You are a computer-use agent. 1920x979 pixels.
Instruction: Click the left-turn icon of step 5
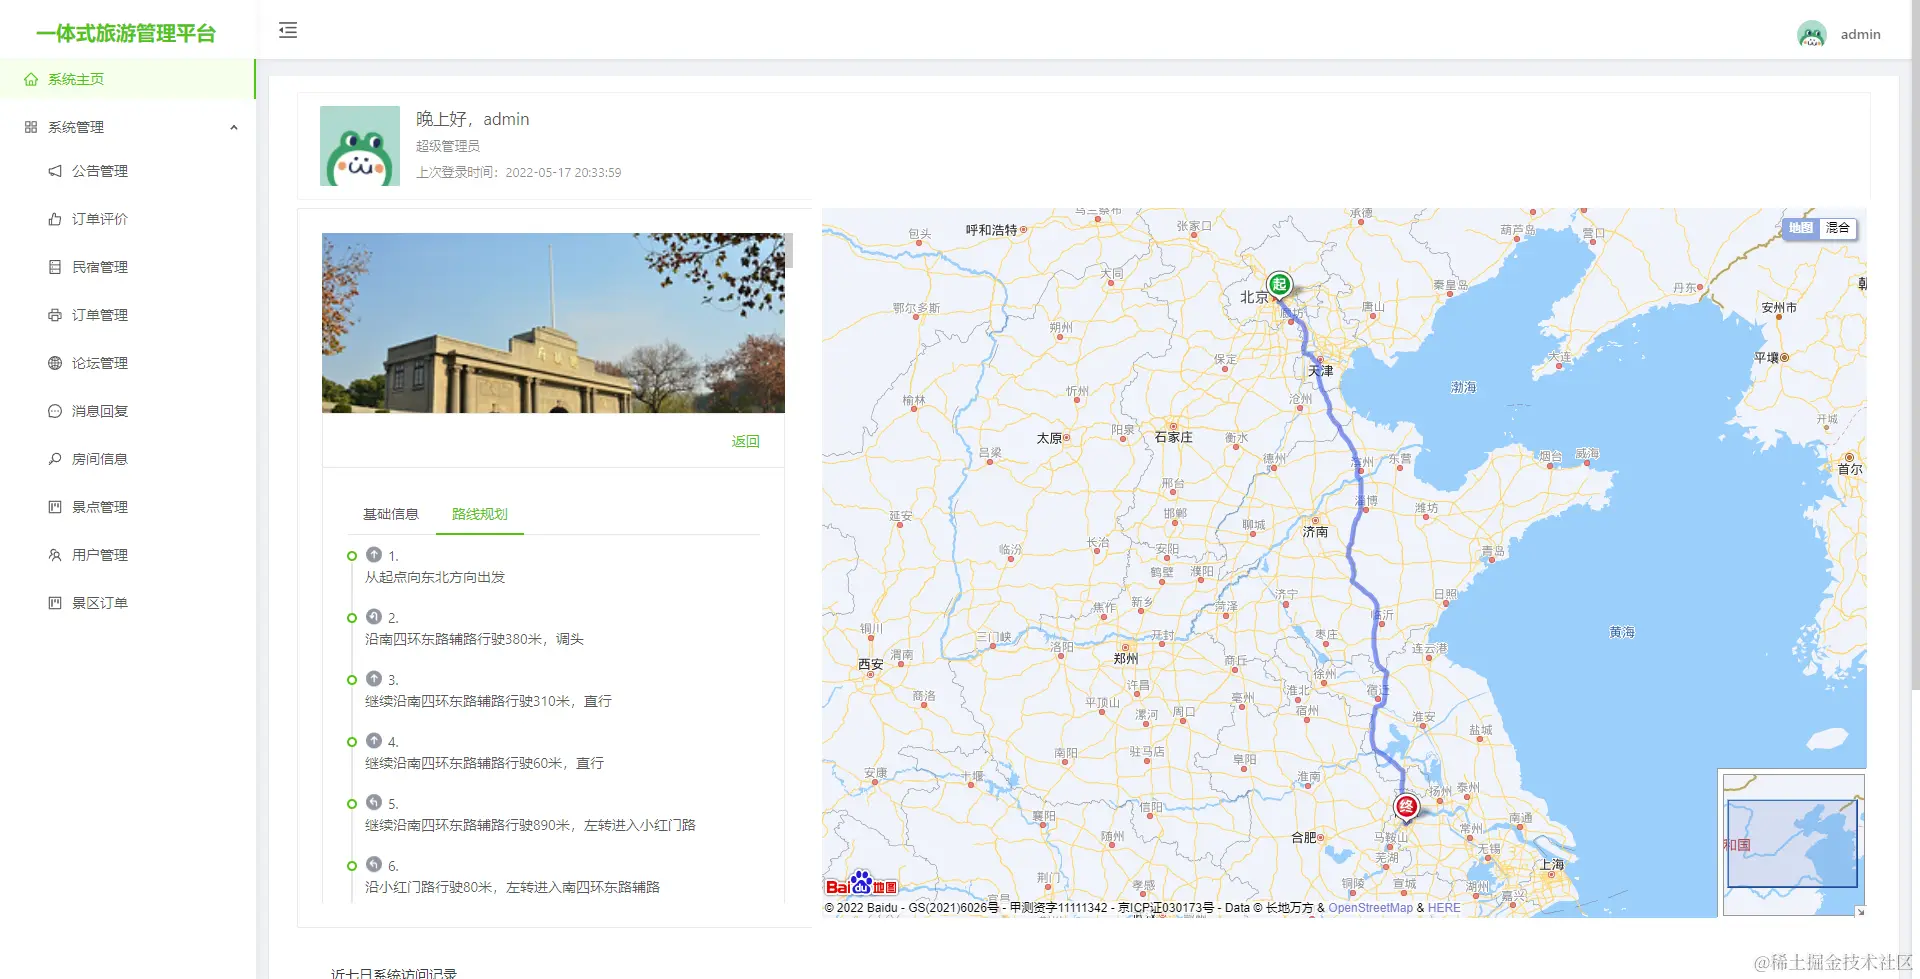coord(374,802)
